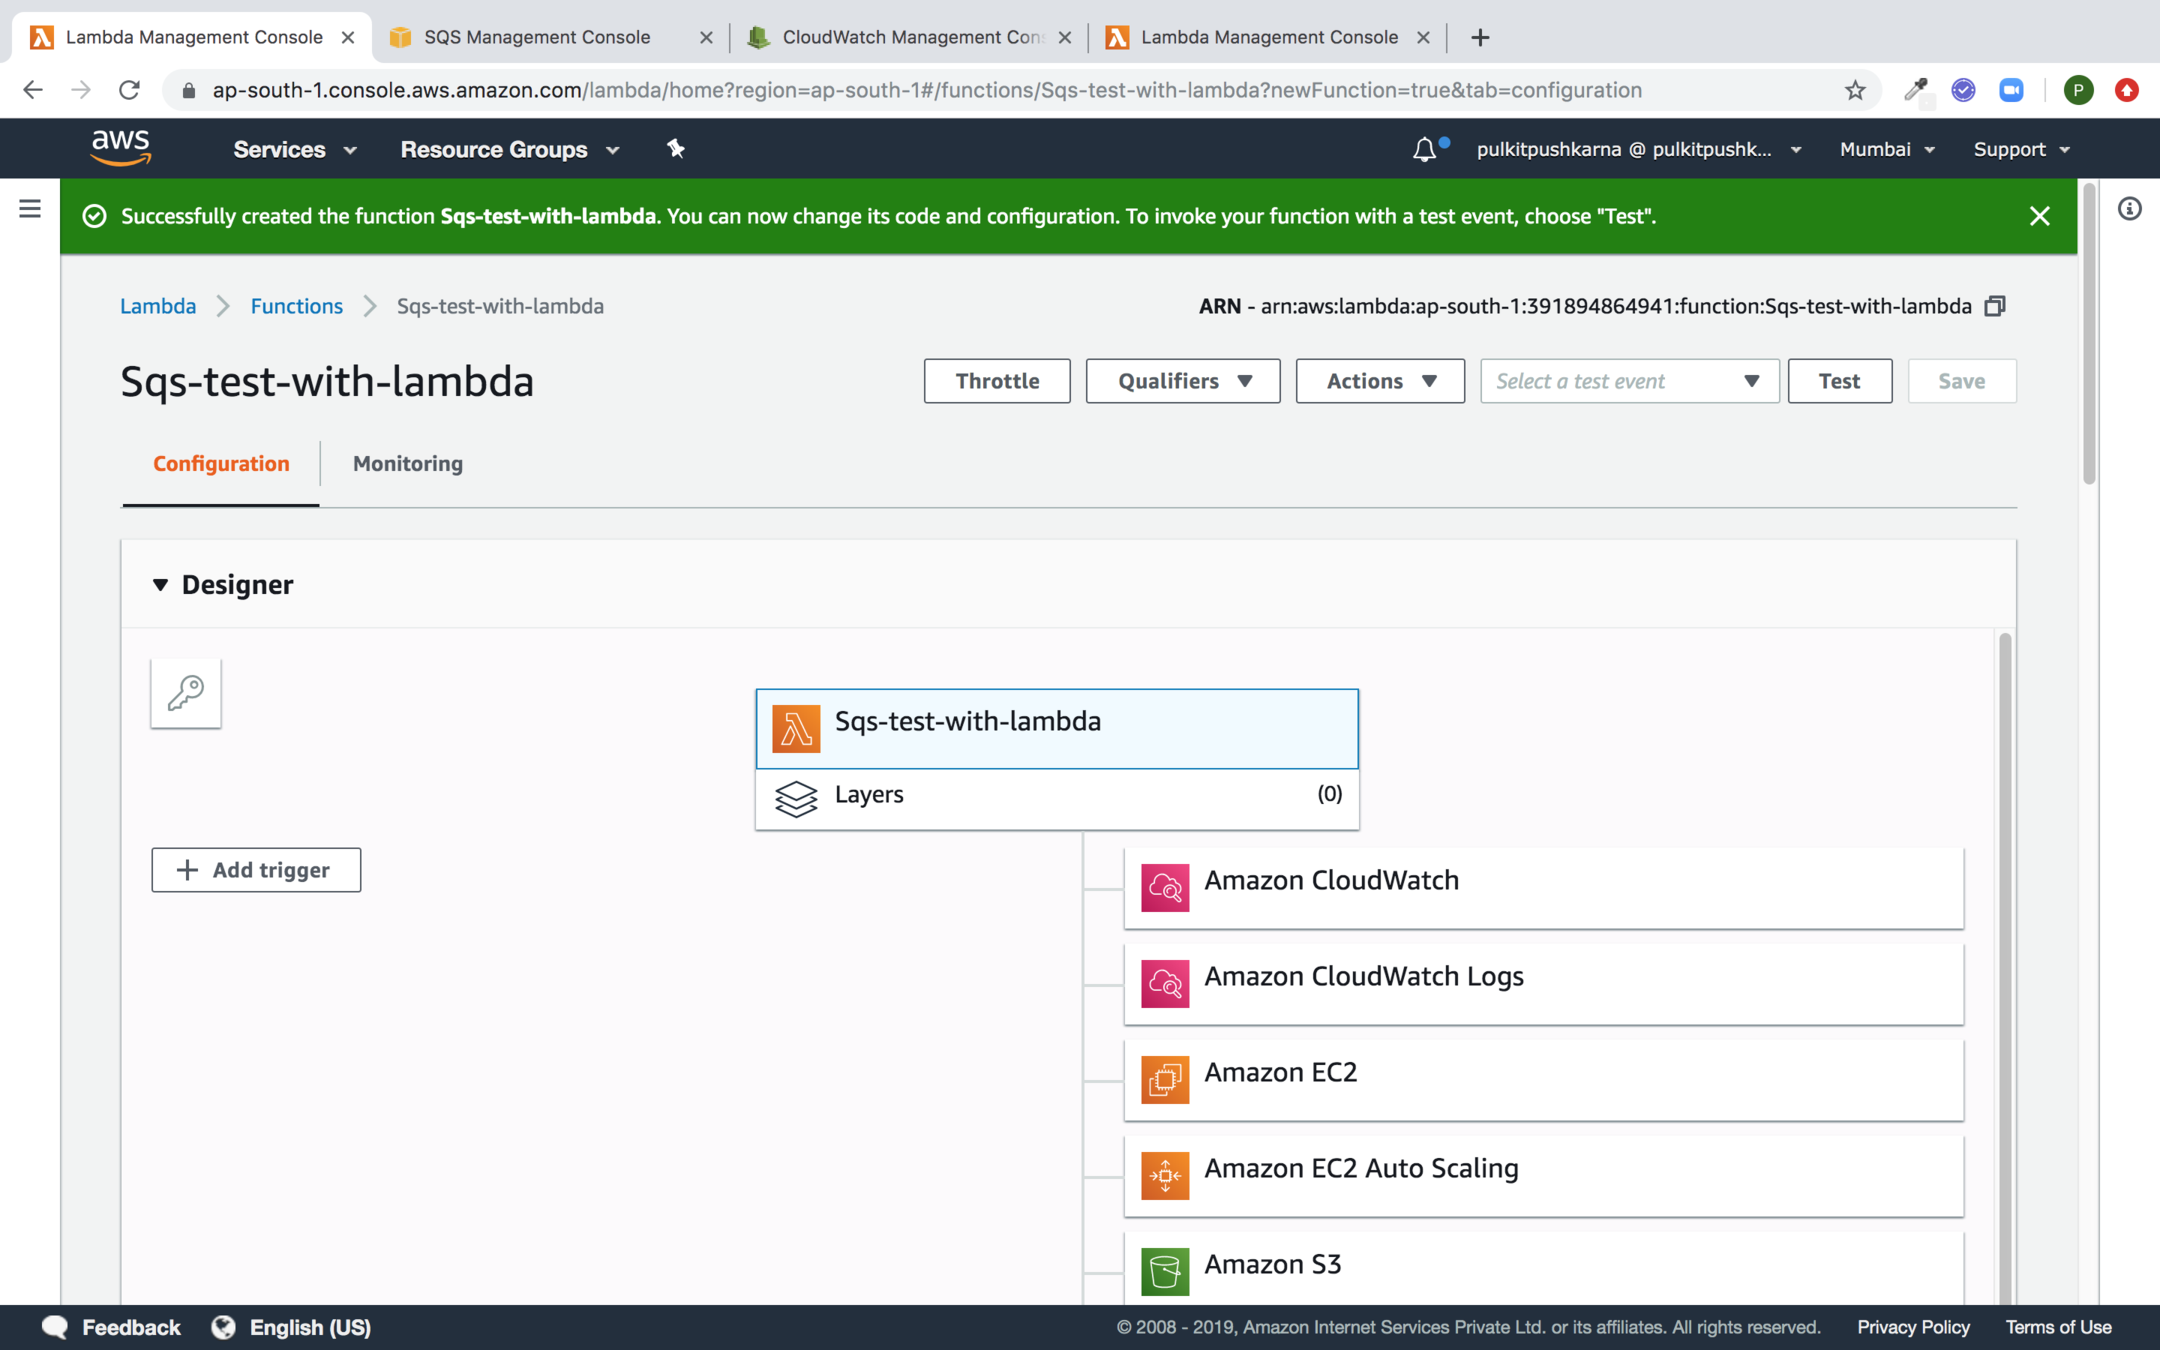Click the key permissions icon in Designer
This screenshot has height=1350, width=2160.
[186, 693]
